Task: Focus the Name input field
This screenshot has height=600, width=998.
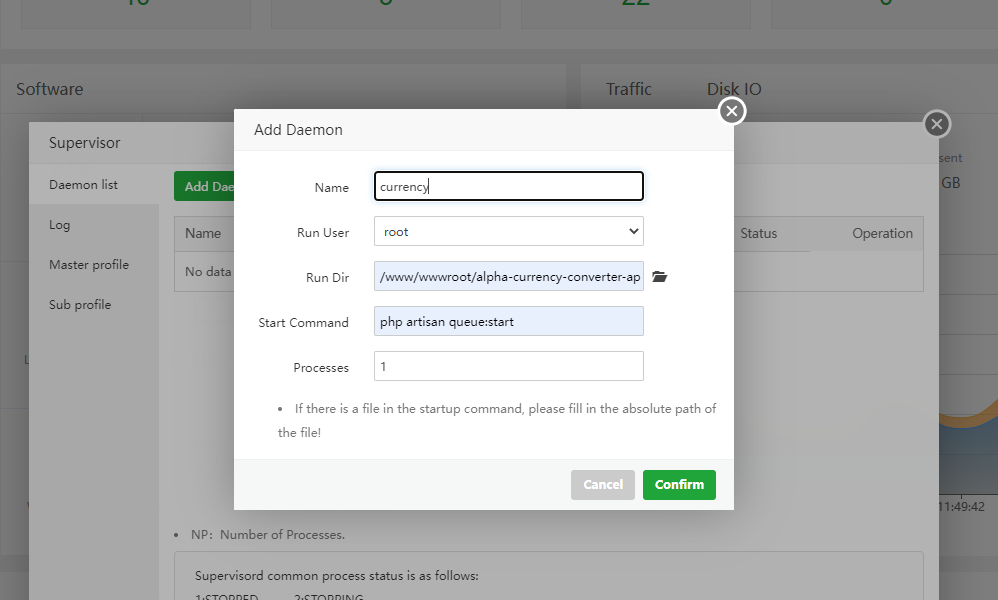Action: (508, 187)
